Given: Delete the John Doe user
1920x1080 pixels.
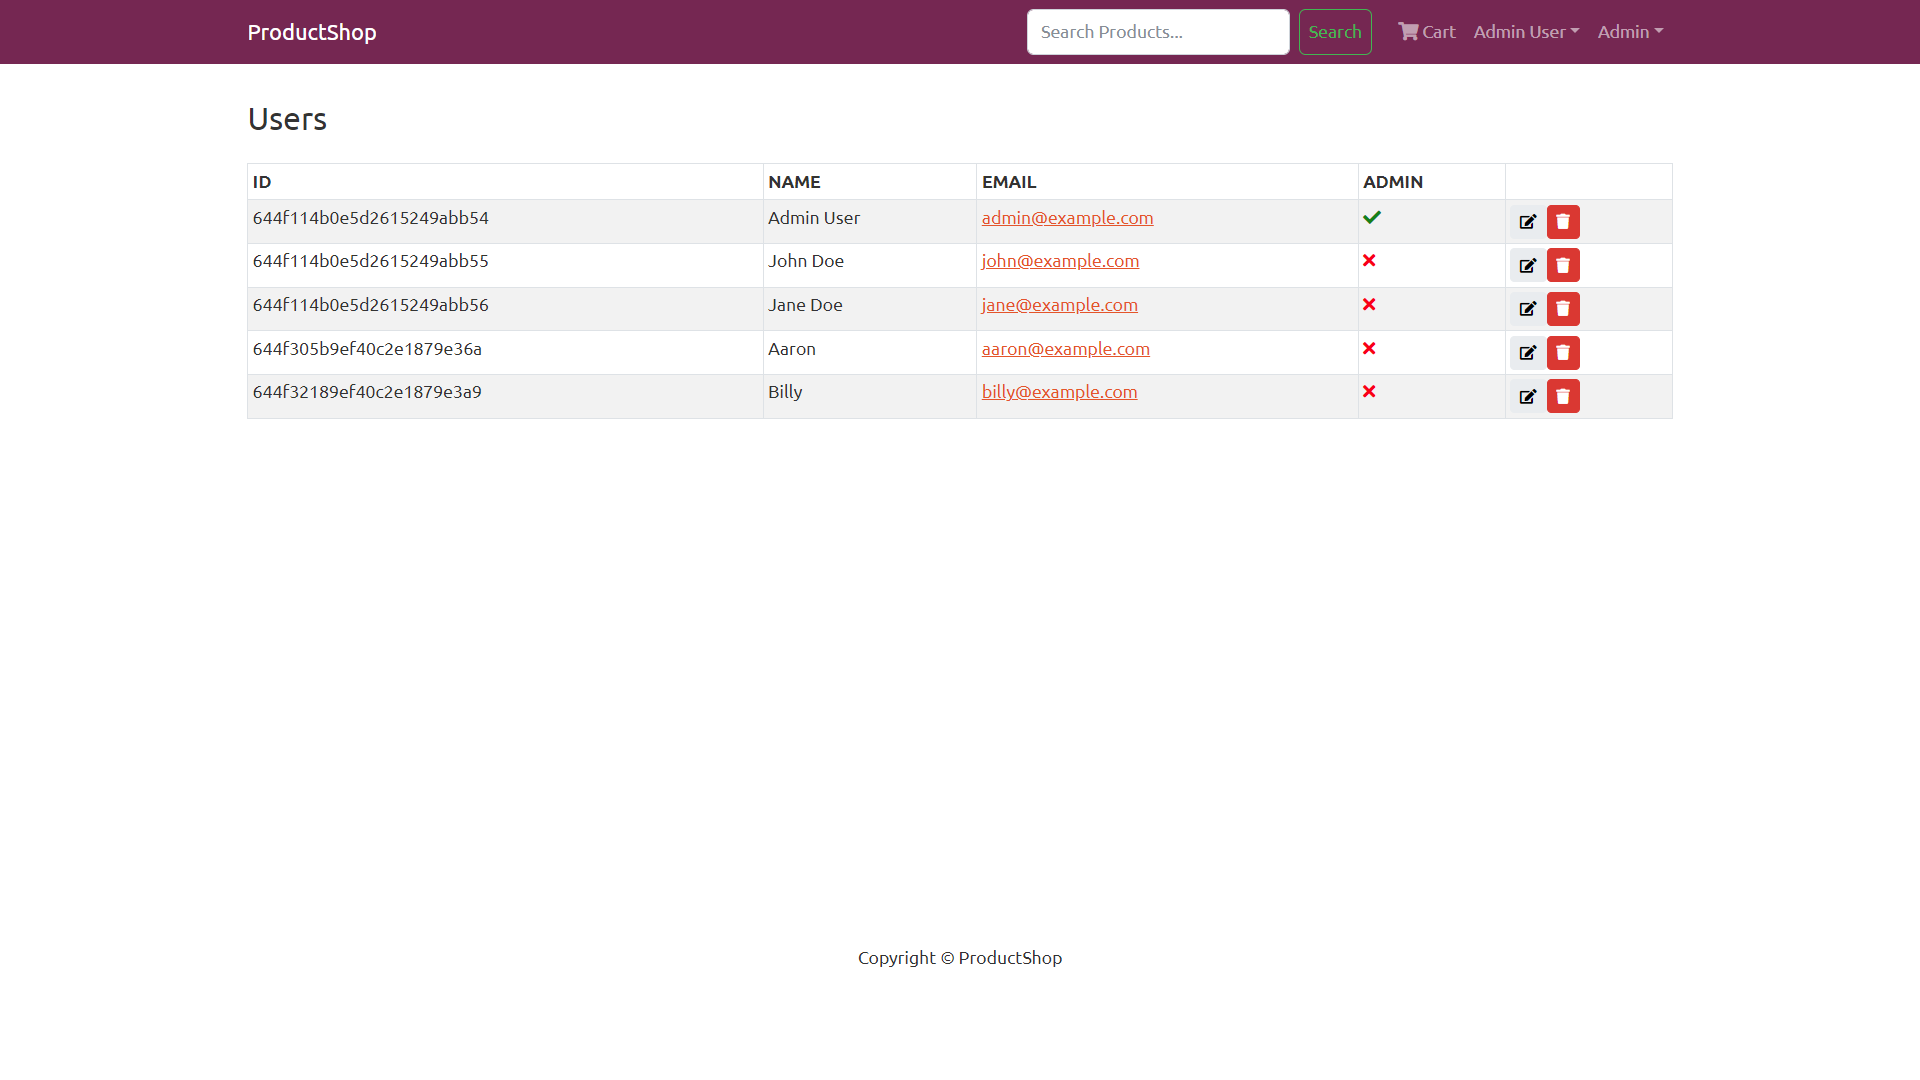Looking at the screenshot, I should coord(1563,266).
